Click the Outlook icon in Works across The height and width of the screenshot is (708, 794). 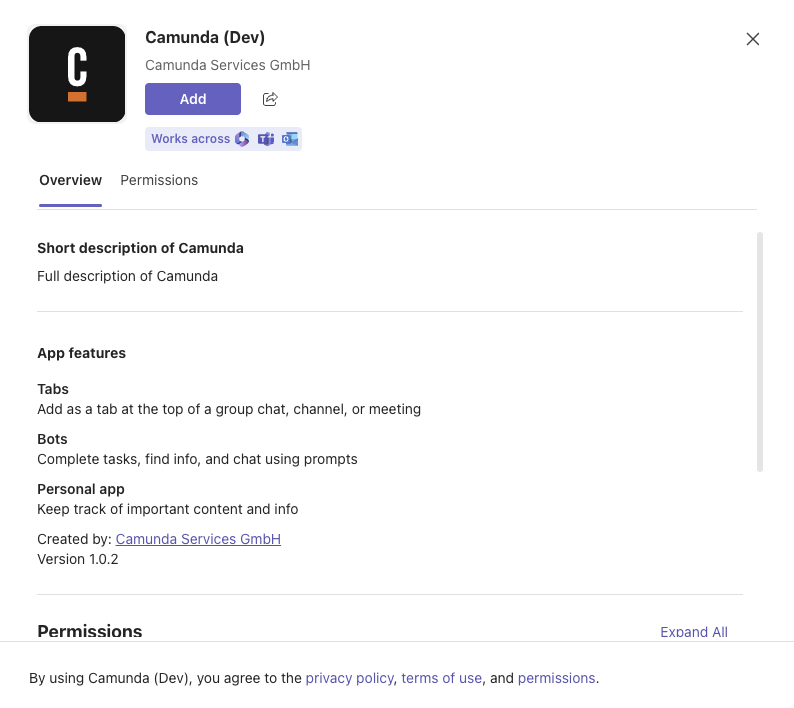pyautogui.click(x=290, y=139)
